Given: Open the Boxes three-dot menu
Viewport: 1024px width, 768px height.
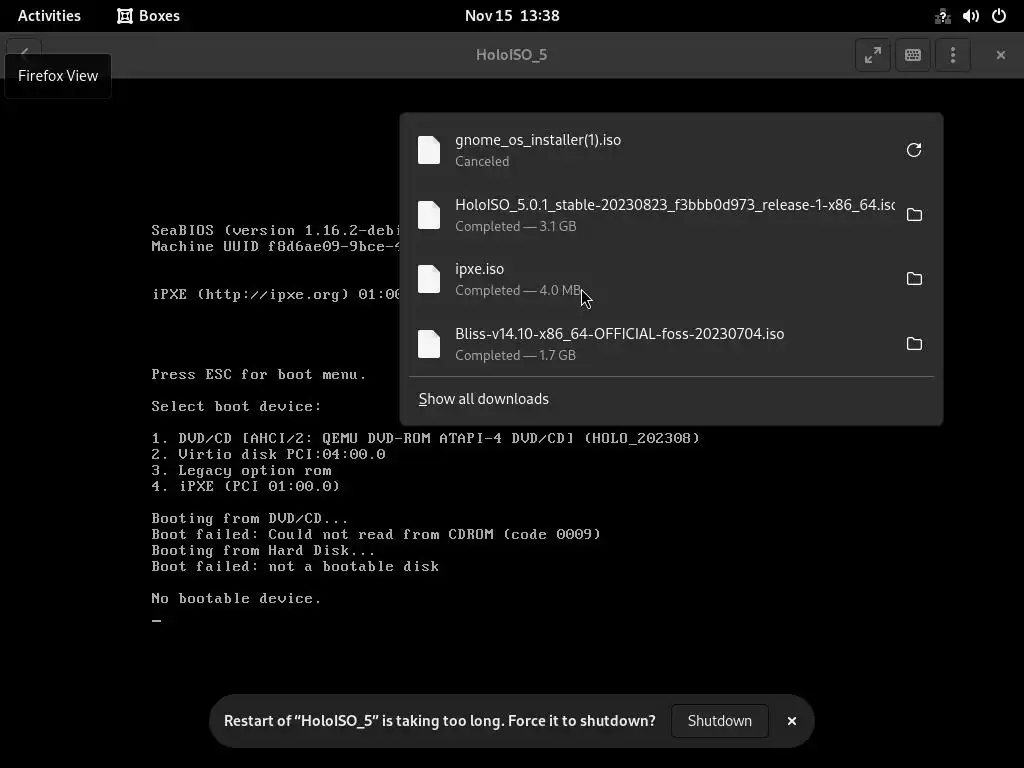Looking at the screenshot, I should click(x=953, y=55).
